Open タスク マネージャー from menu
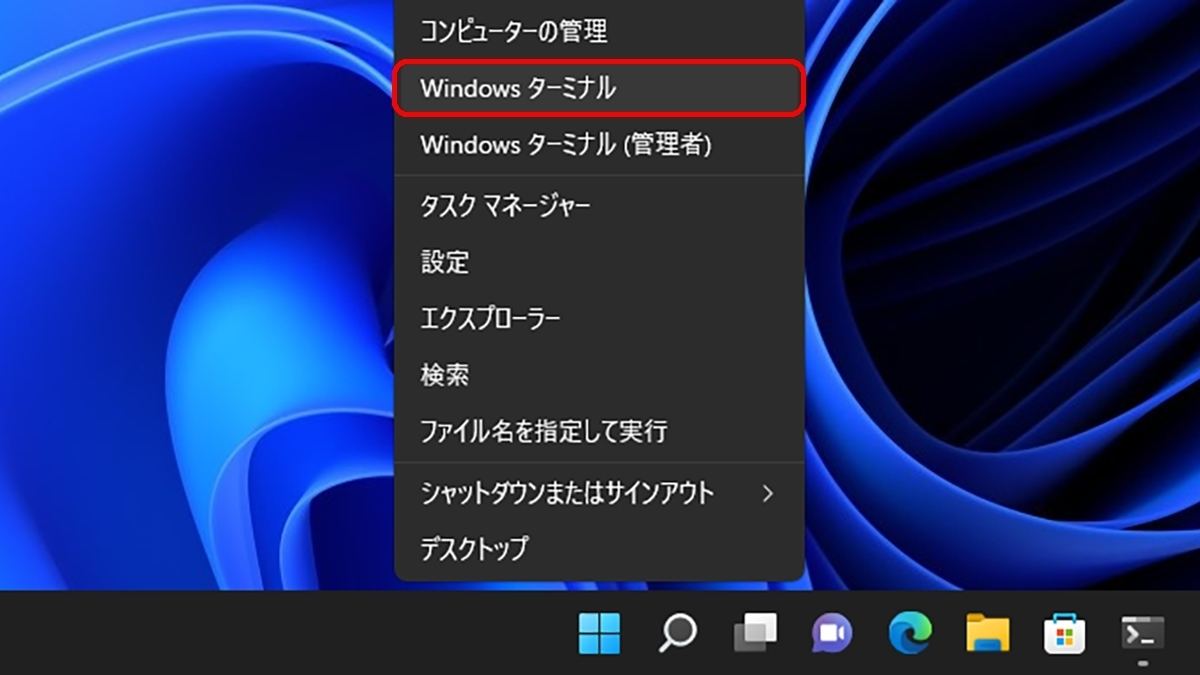 pos(600,206)
